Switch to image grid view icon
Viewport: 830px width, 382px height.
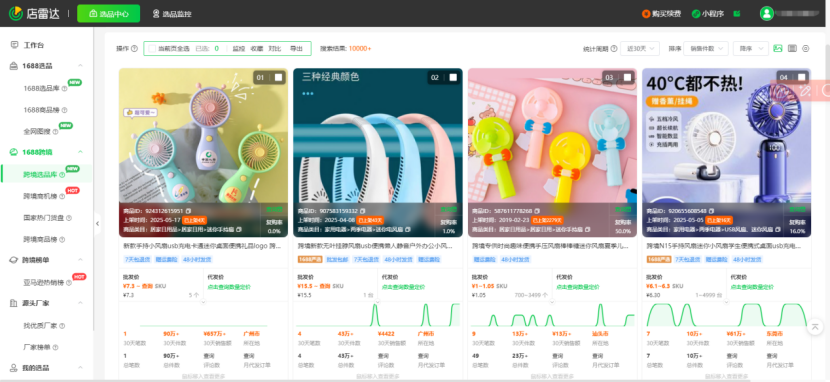[x=778, y=48]
